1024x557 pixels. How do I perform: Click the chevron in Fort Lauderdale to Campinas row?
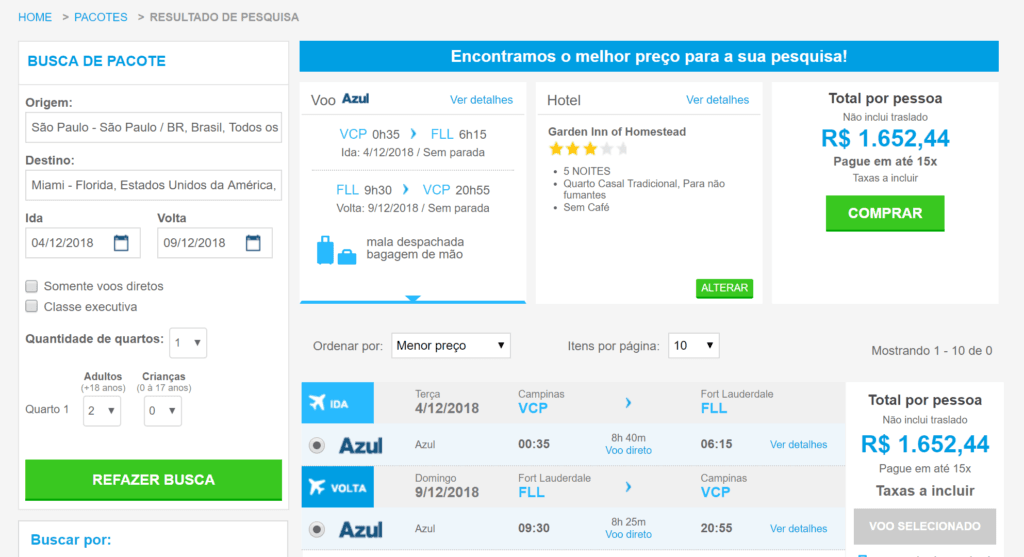(x=628, y=486)
